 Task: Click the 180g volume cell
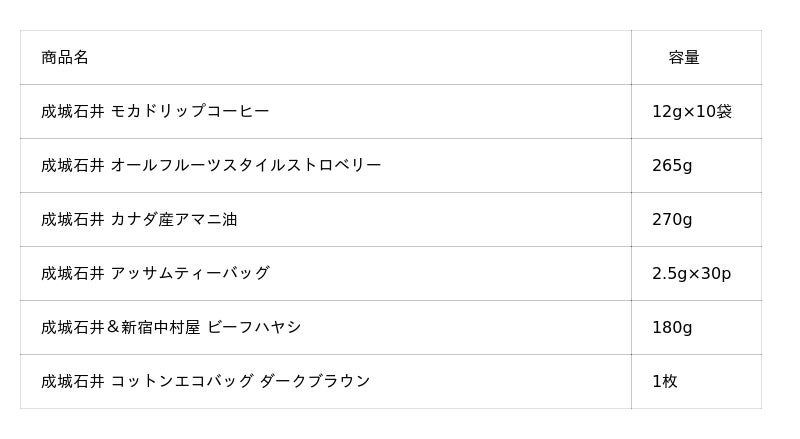[672, 328]
